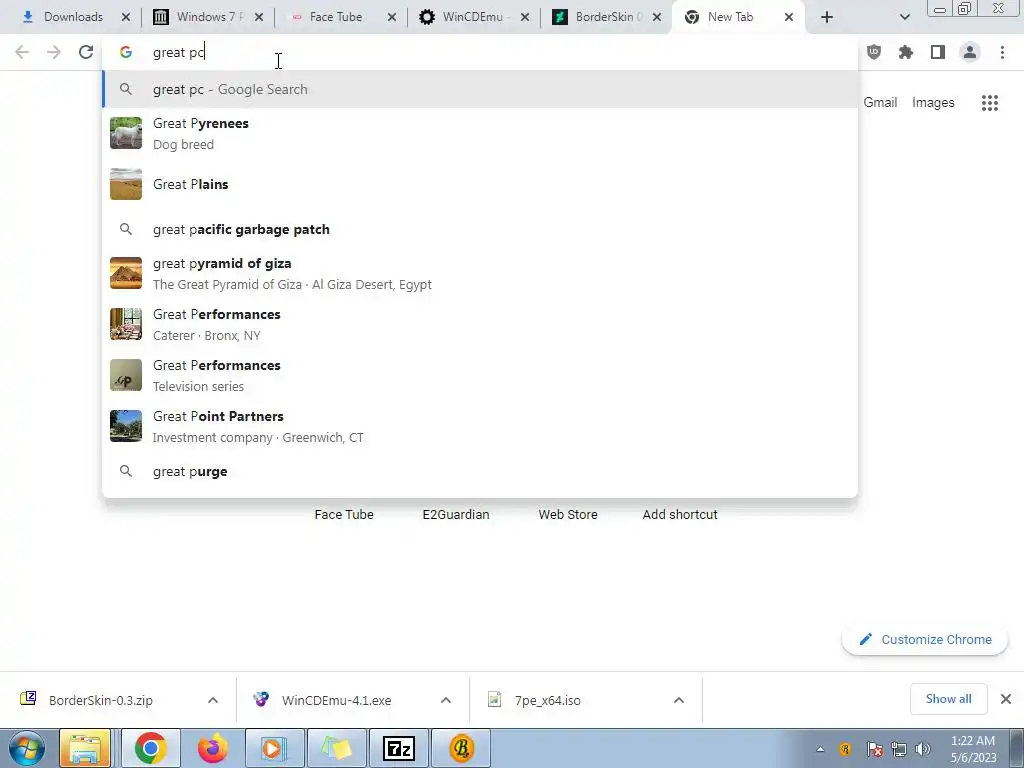Open Windows Explorer from taskbar
Screen dimensions: 1024x768
(x=86, y=748)
